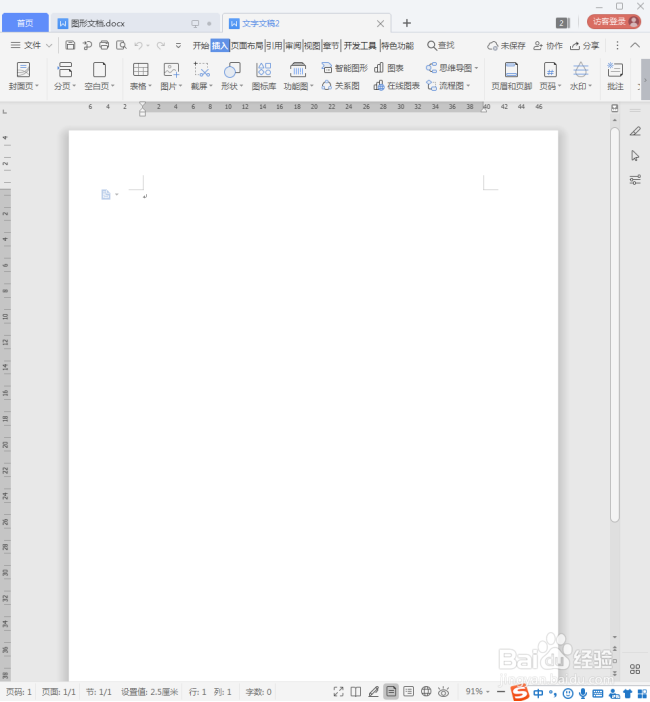Viewport: 650px width, 702px height.
Task: Open the 页面布局 ribbon tab
Action: (247, 46)
